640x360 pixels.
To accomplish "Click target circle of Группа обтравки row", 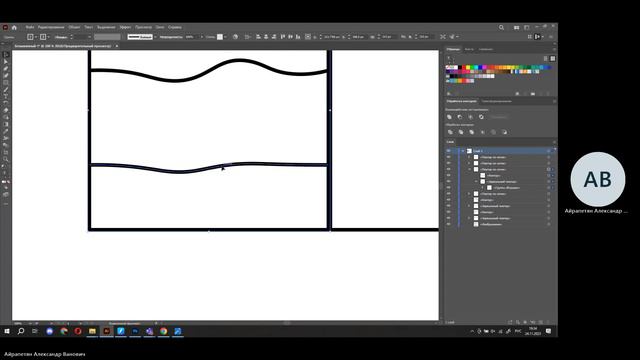I will (x=548, y=188).
